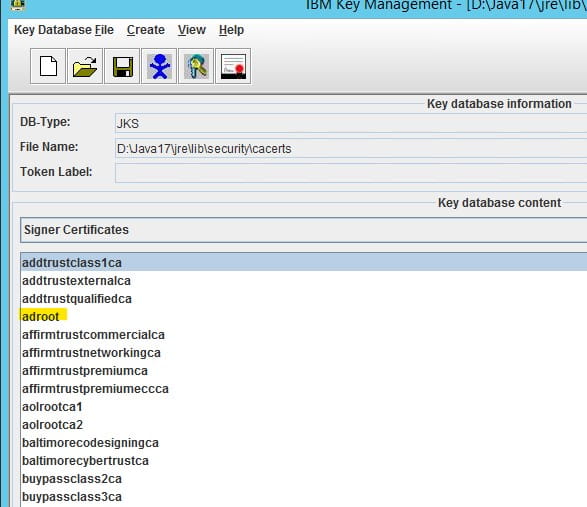Select baltimorecybertrustca from the list
The image size is (587, 507).
[x=85, y=461]
